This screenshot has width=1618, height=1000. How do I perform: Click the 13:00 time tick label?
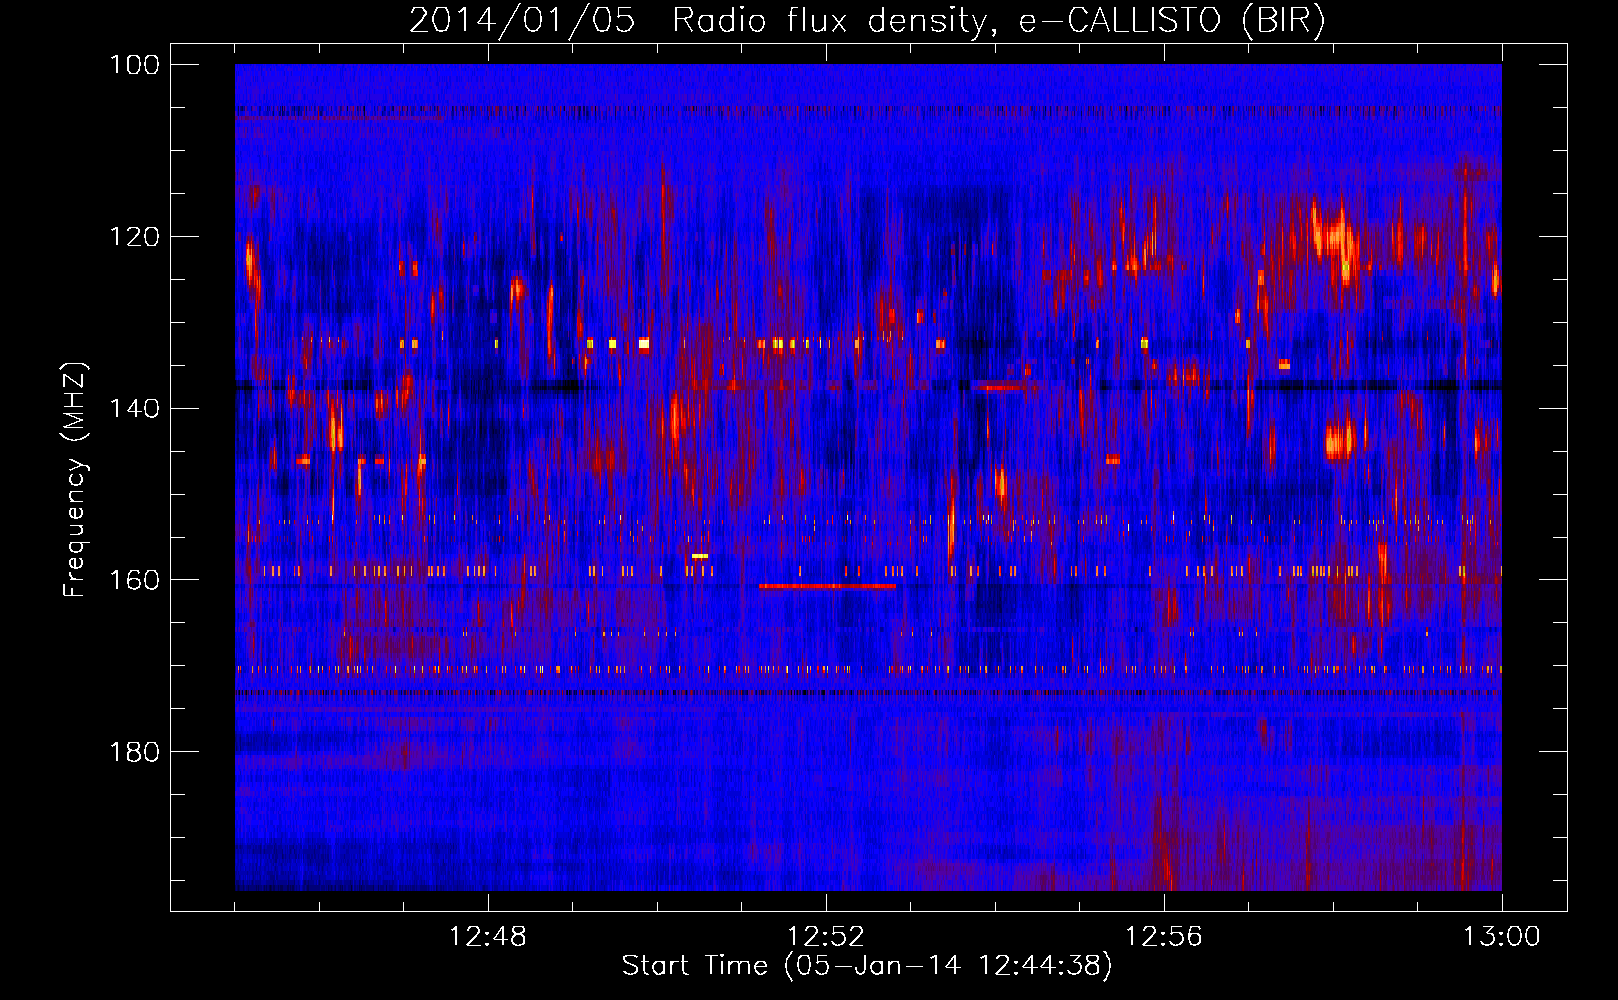tap(1502, 937)
